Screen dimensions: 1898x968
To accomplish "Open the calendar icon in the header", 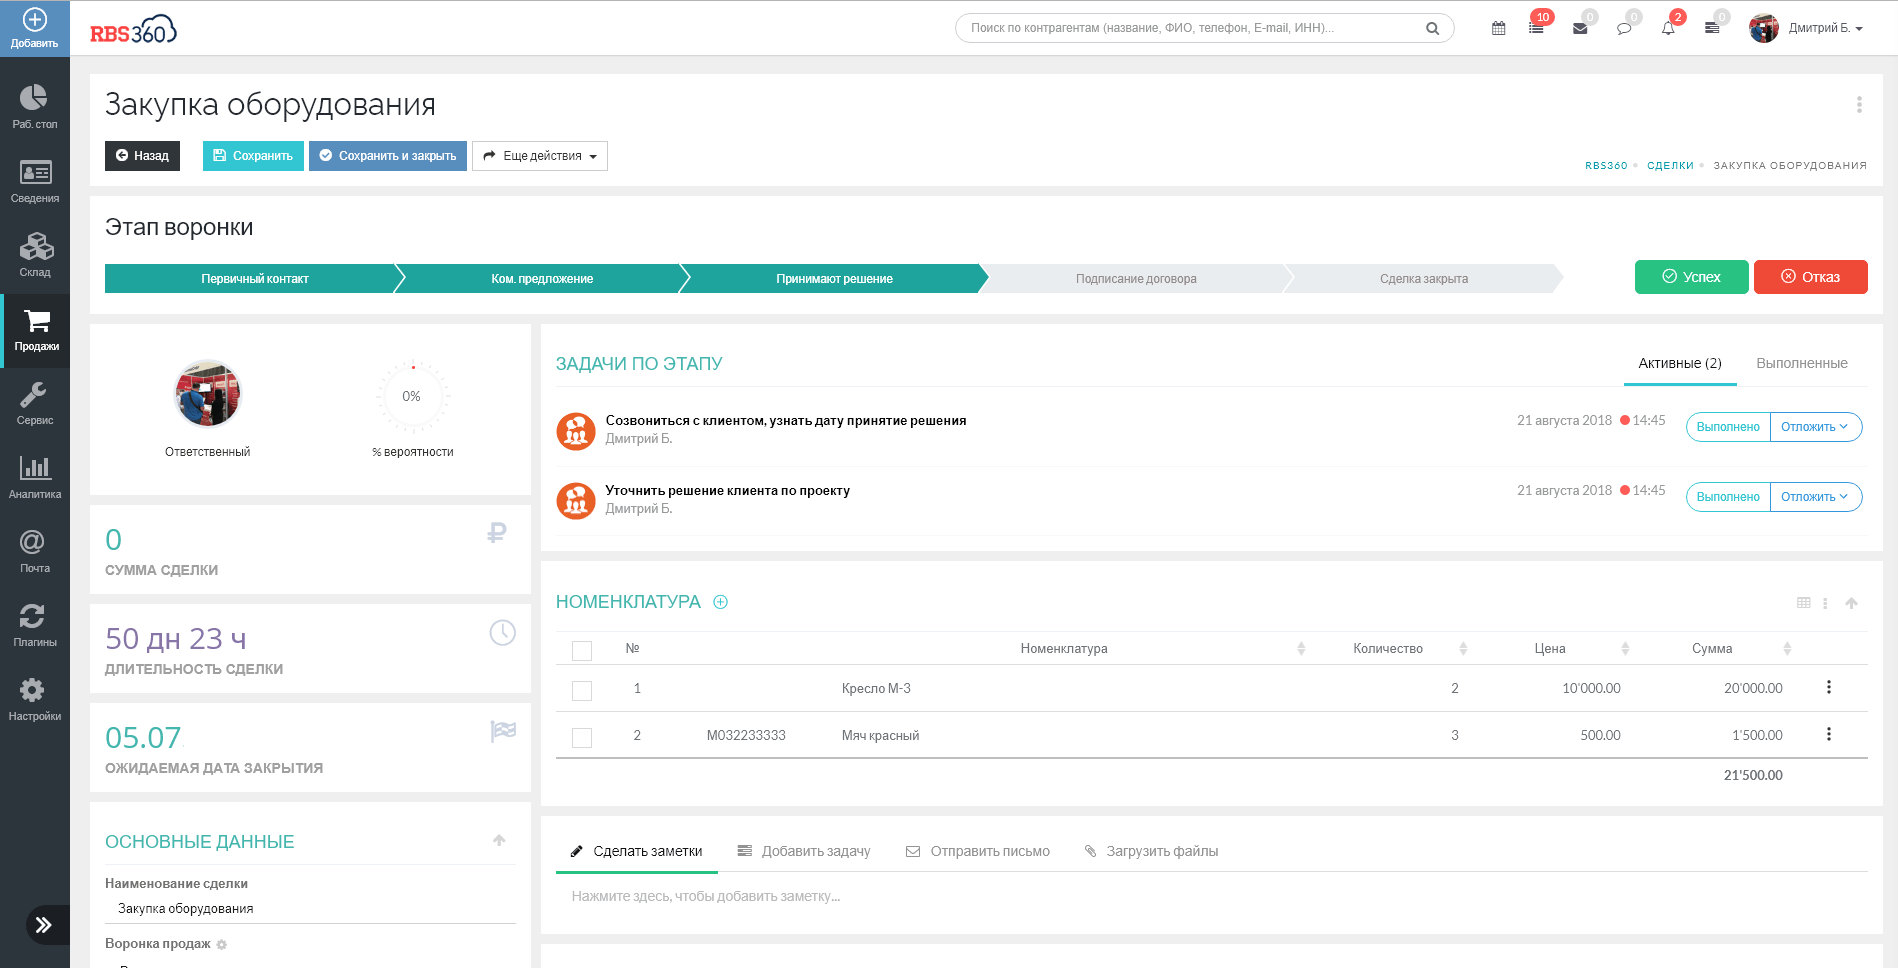I will (1498, 28).
